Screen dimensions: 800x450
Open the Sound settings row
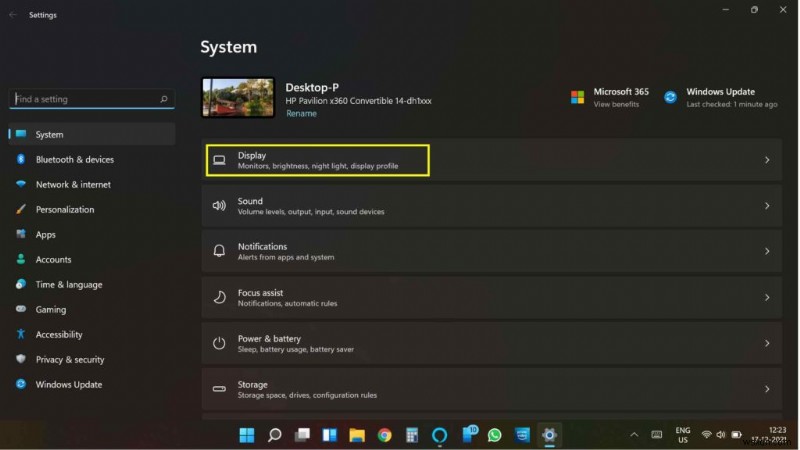point(491,206)
